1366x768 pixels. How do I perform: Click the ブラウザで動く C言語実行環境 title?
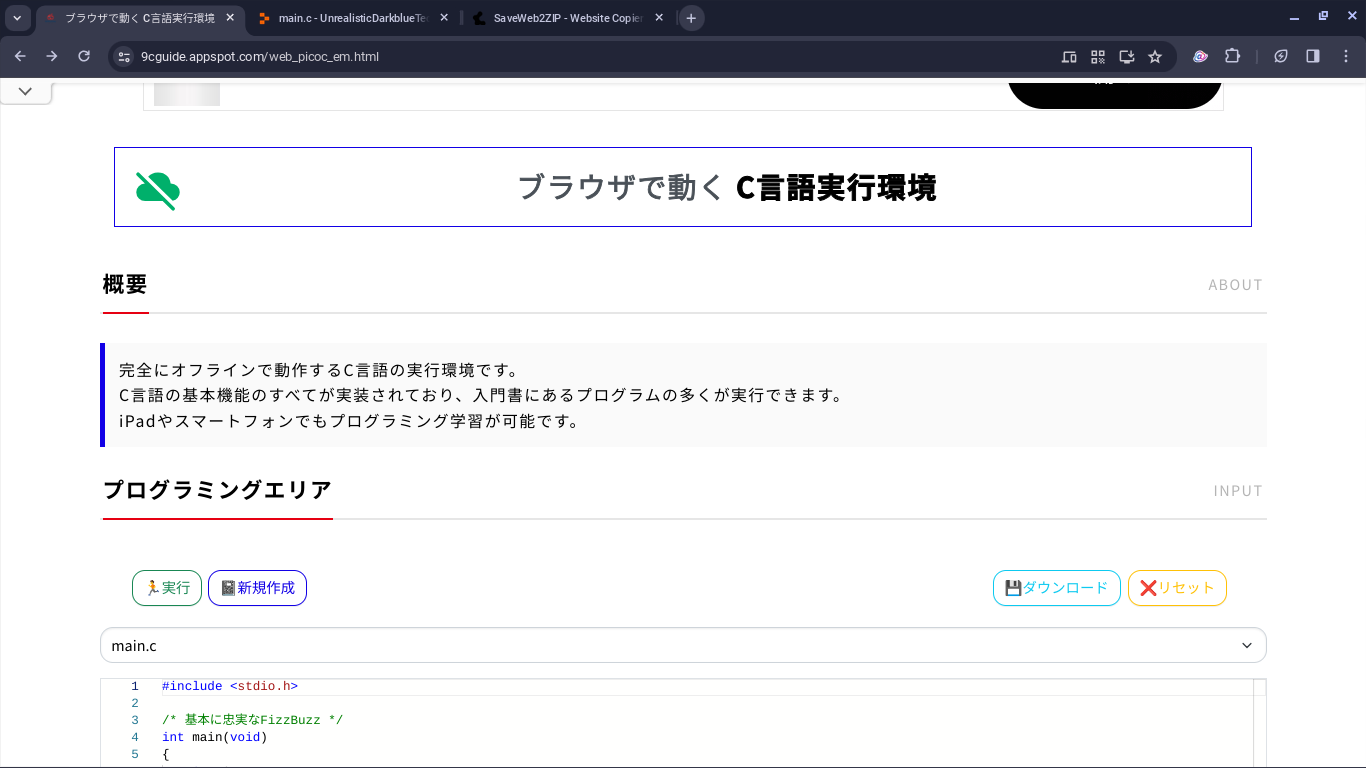[x=727, y=187]
